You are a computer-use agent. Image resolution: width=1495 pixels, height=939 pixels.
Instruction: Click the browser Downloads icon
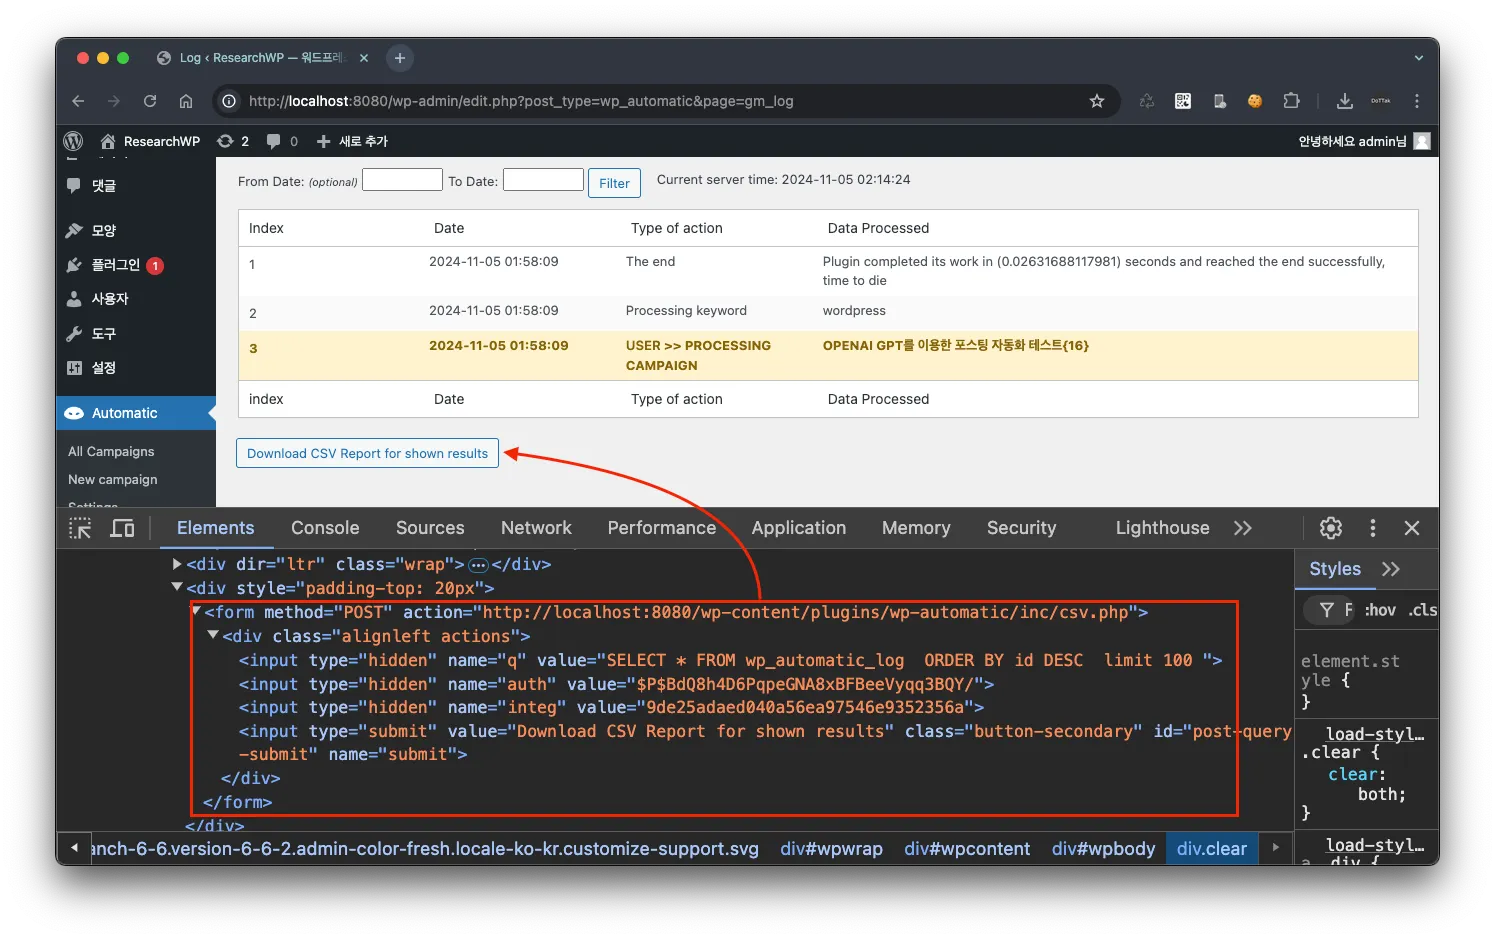tap(1345, 101)
